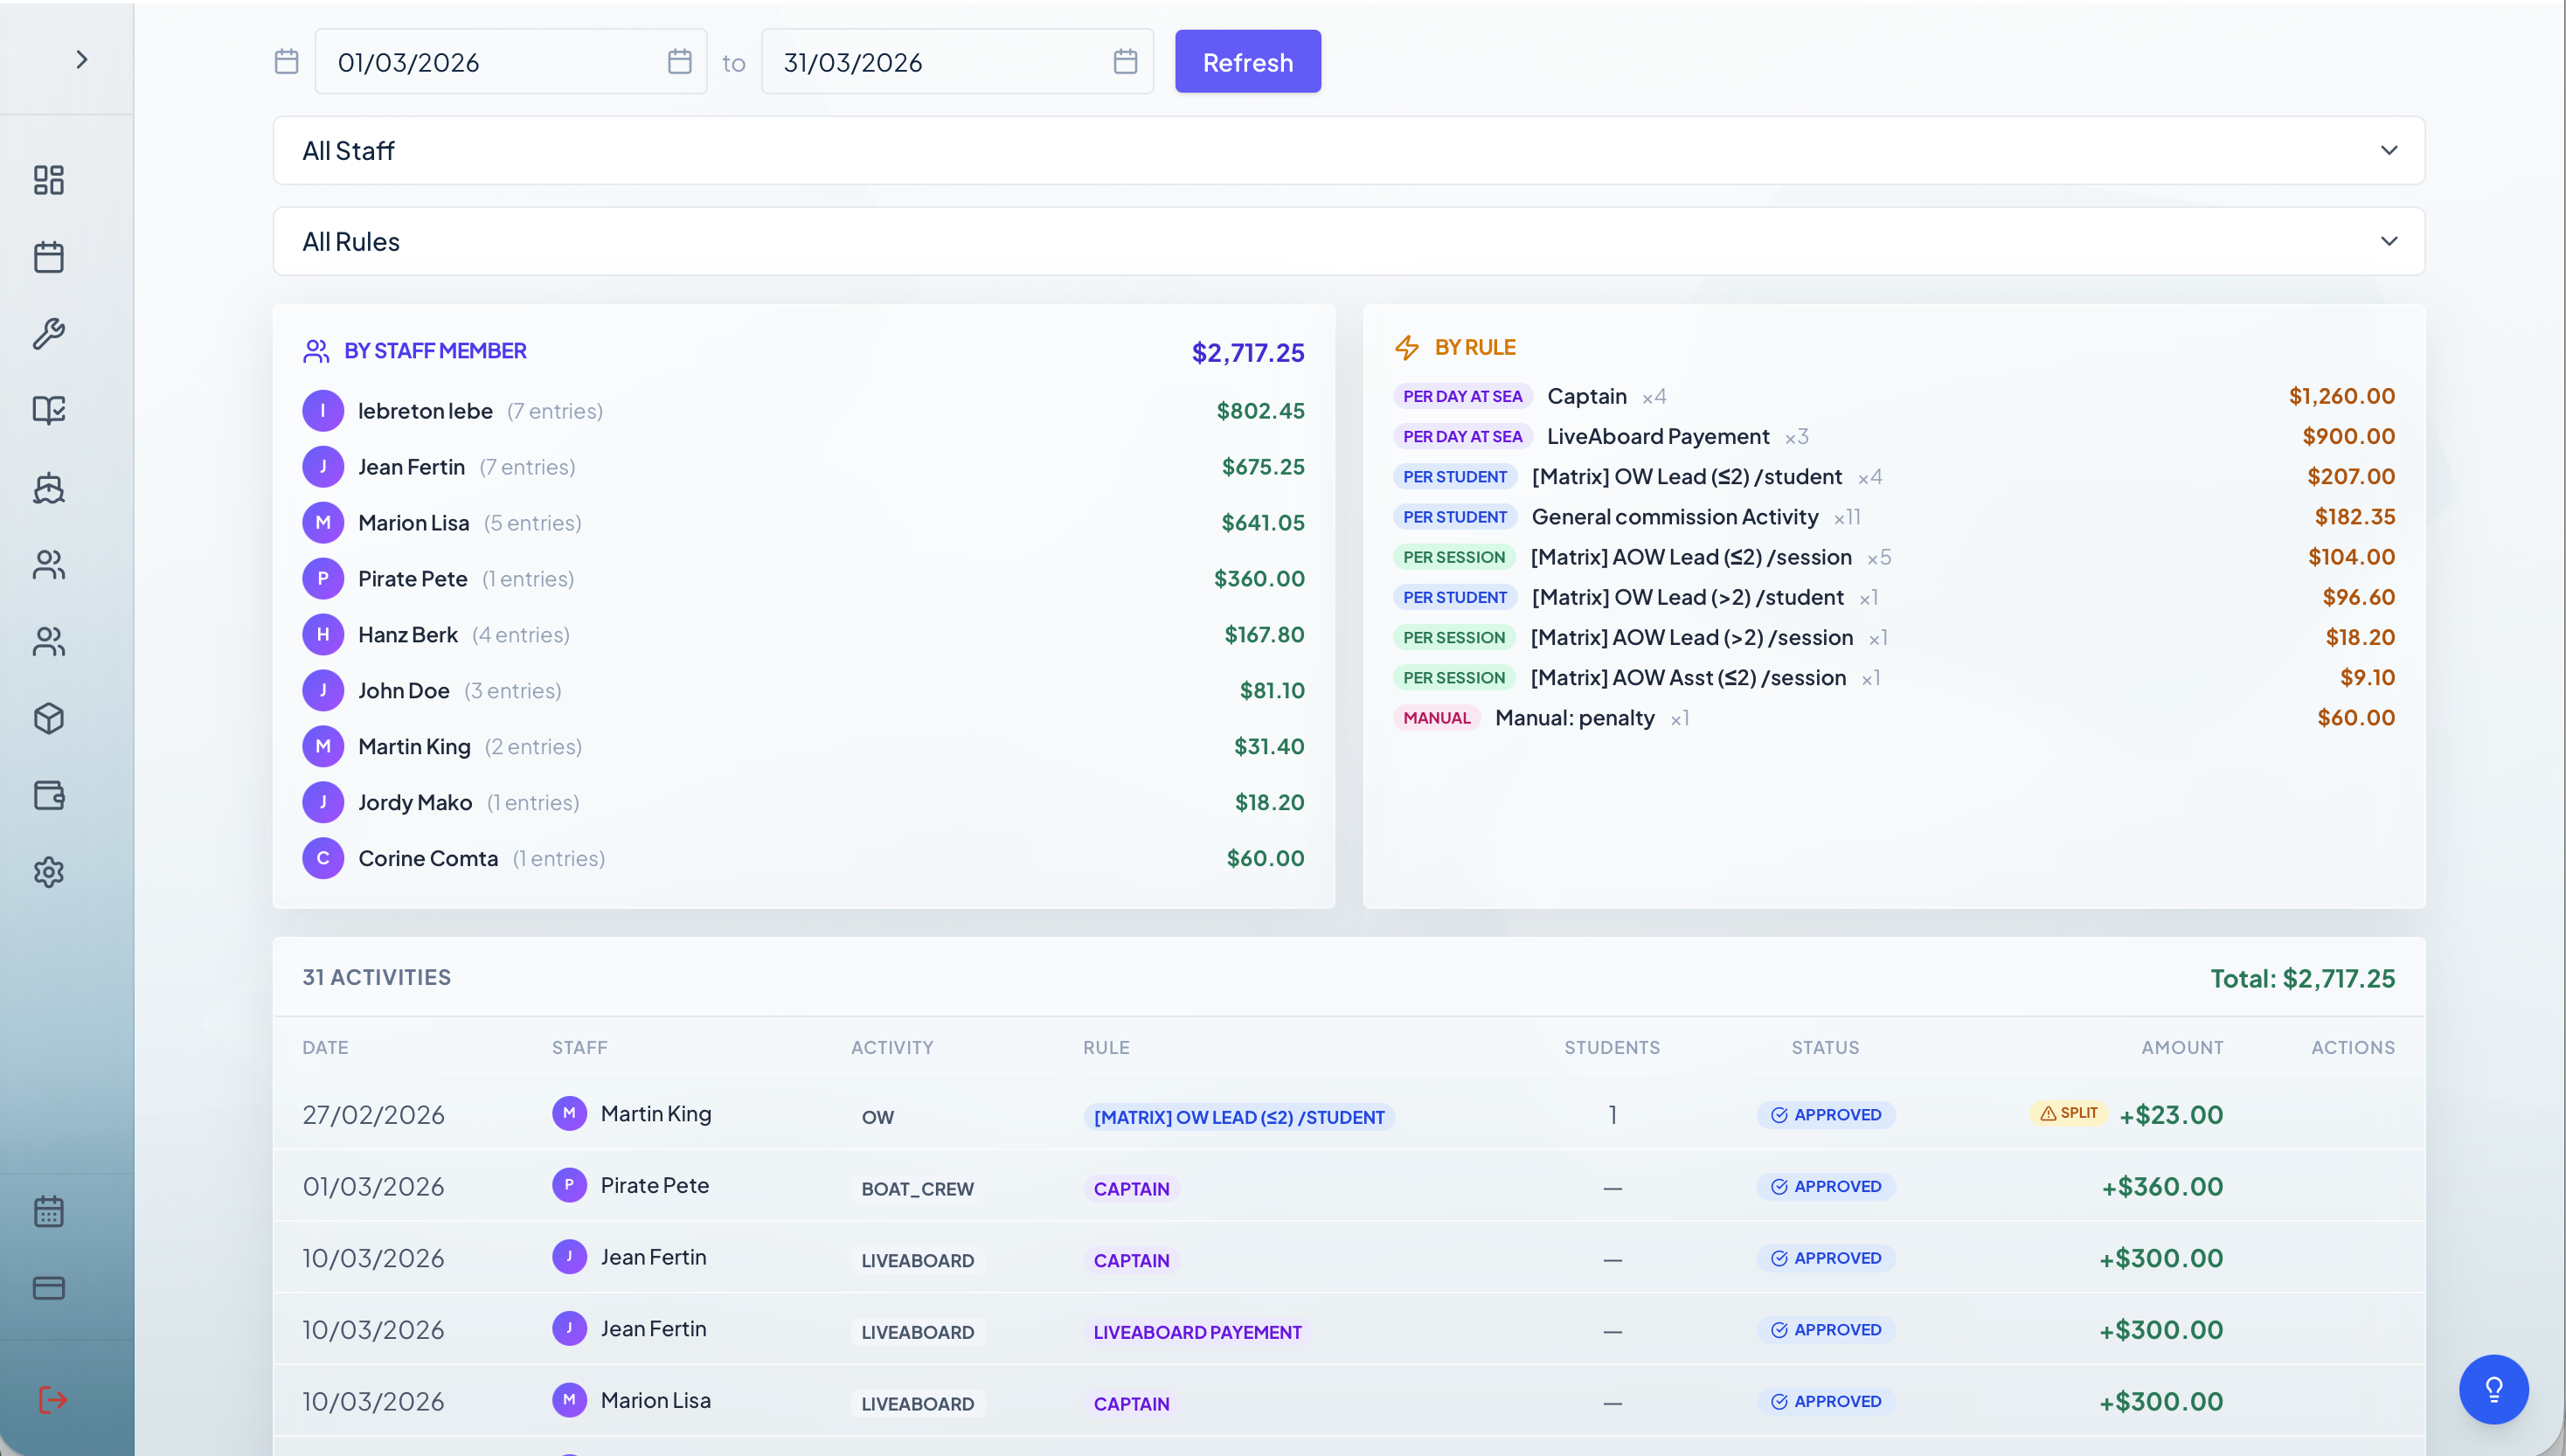
Task: Click the STAFF column header
Action: pos(580,1047)
